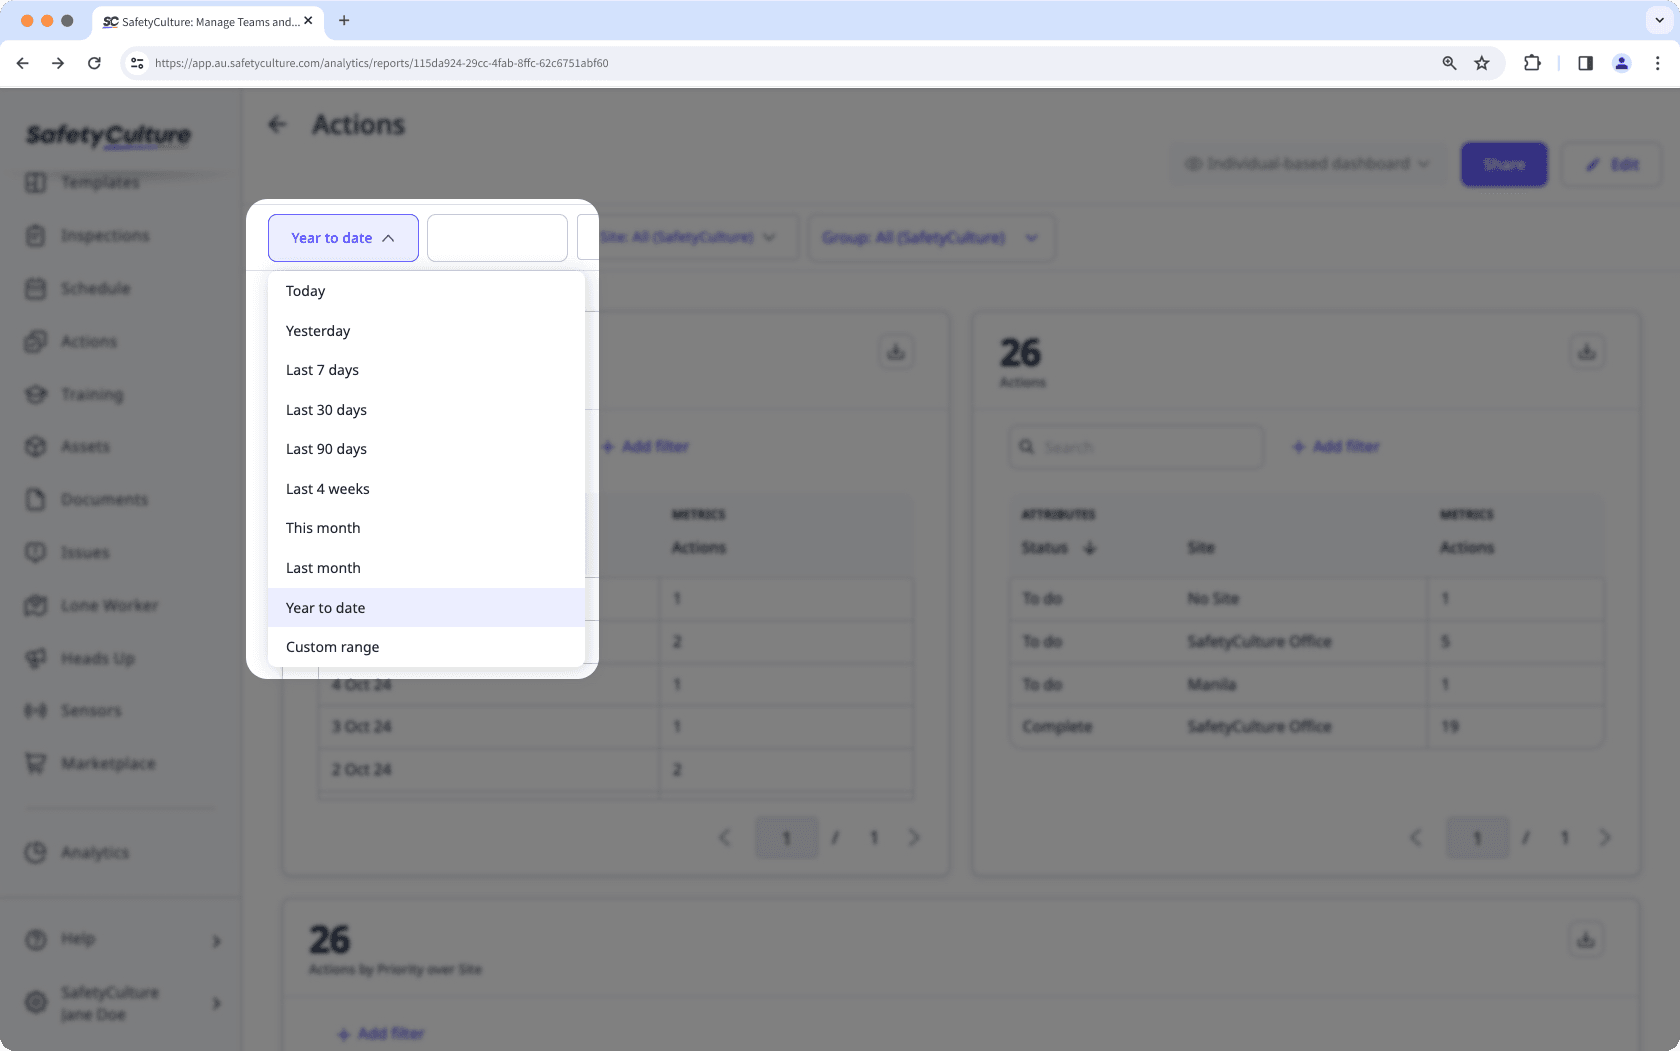
Task: Open the Individual-based dashboard selector
Action: (x=1305, y=164)
